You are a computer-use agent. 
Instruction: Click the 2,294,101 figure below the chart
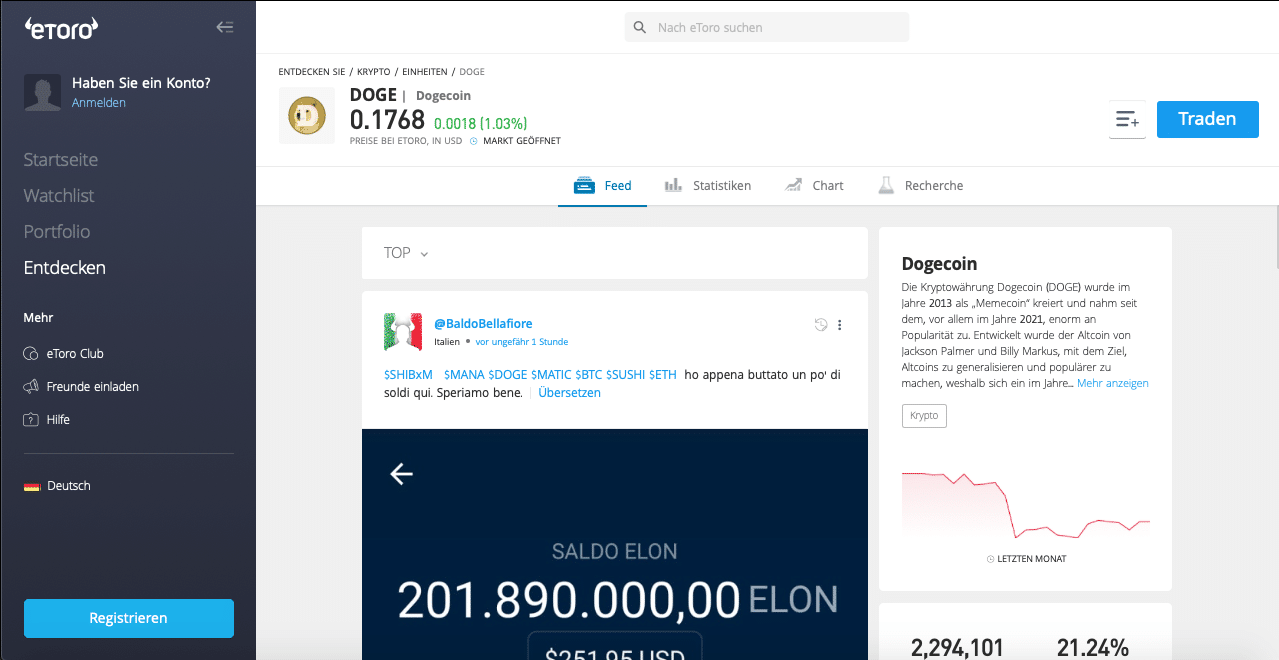click(957, 648)
